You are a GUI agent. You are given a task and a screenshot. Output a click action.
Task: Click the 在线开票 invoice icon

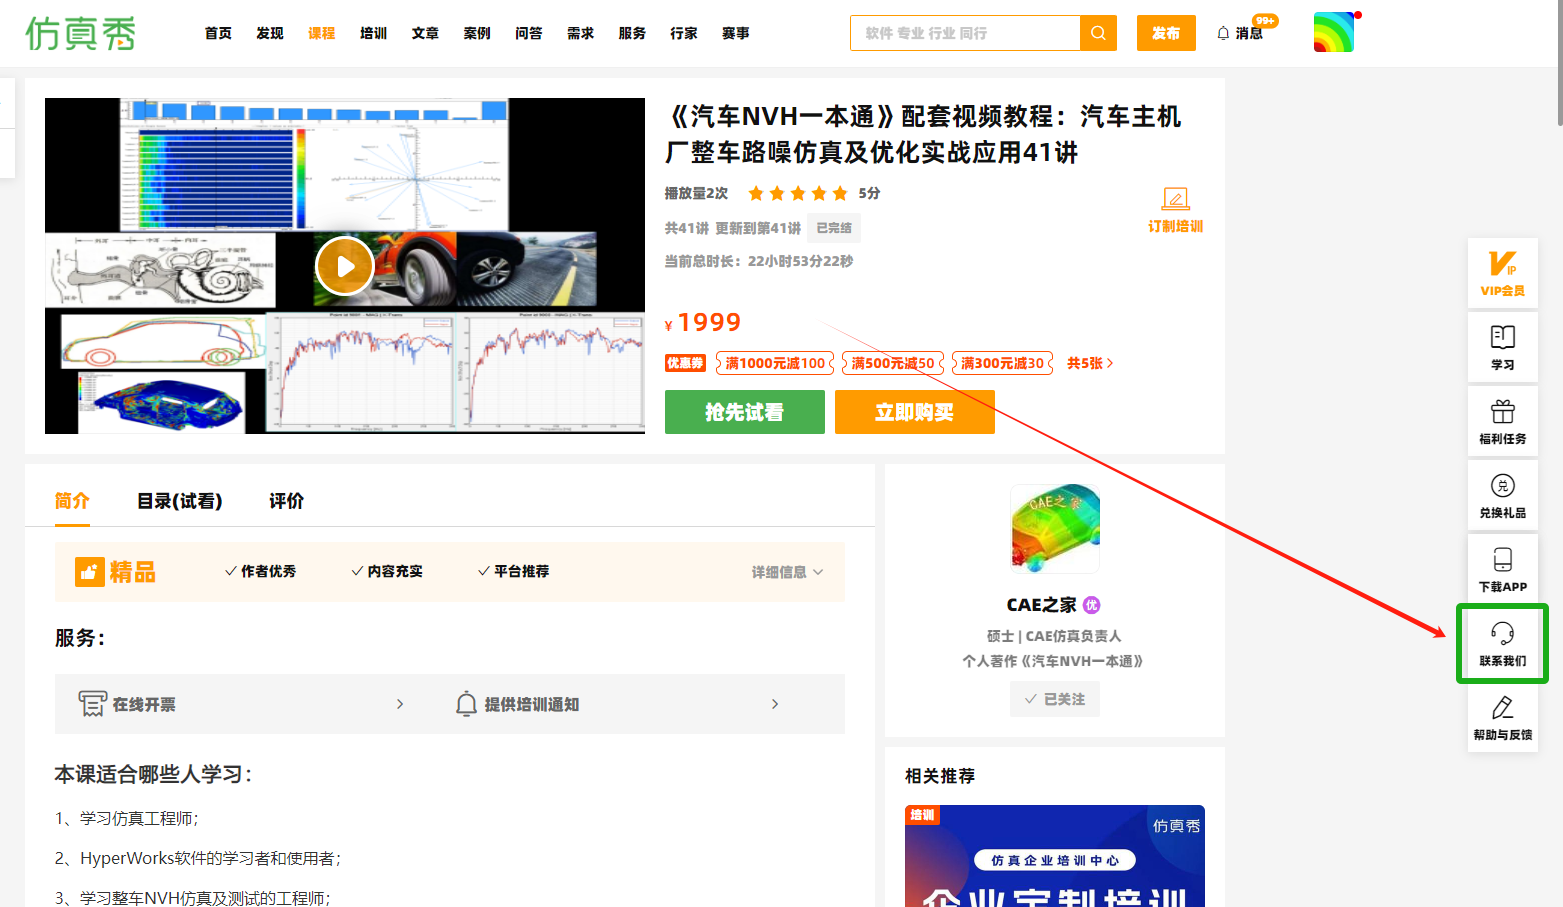click(x=93, y=704)
